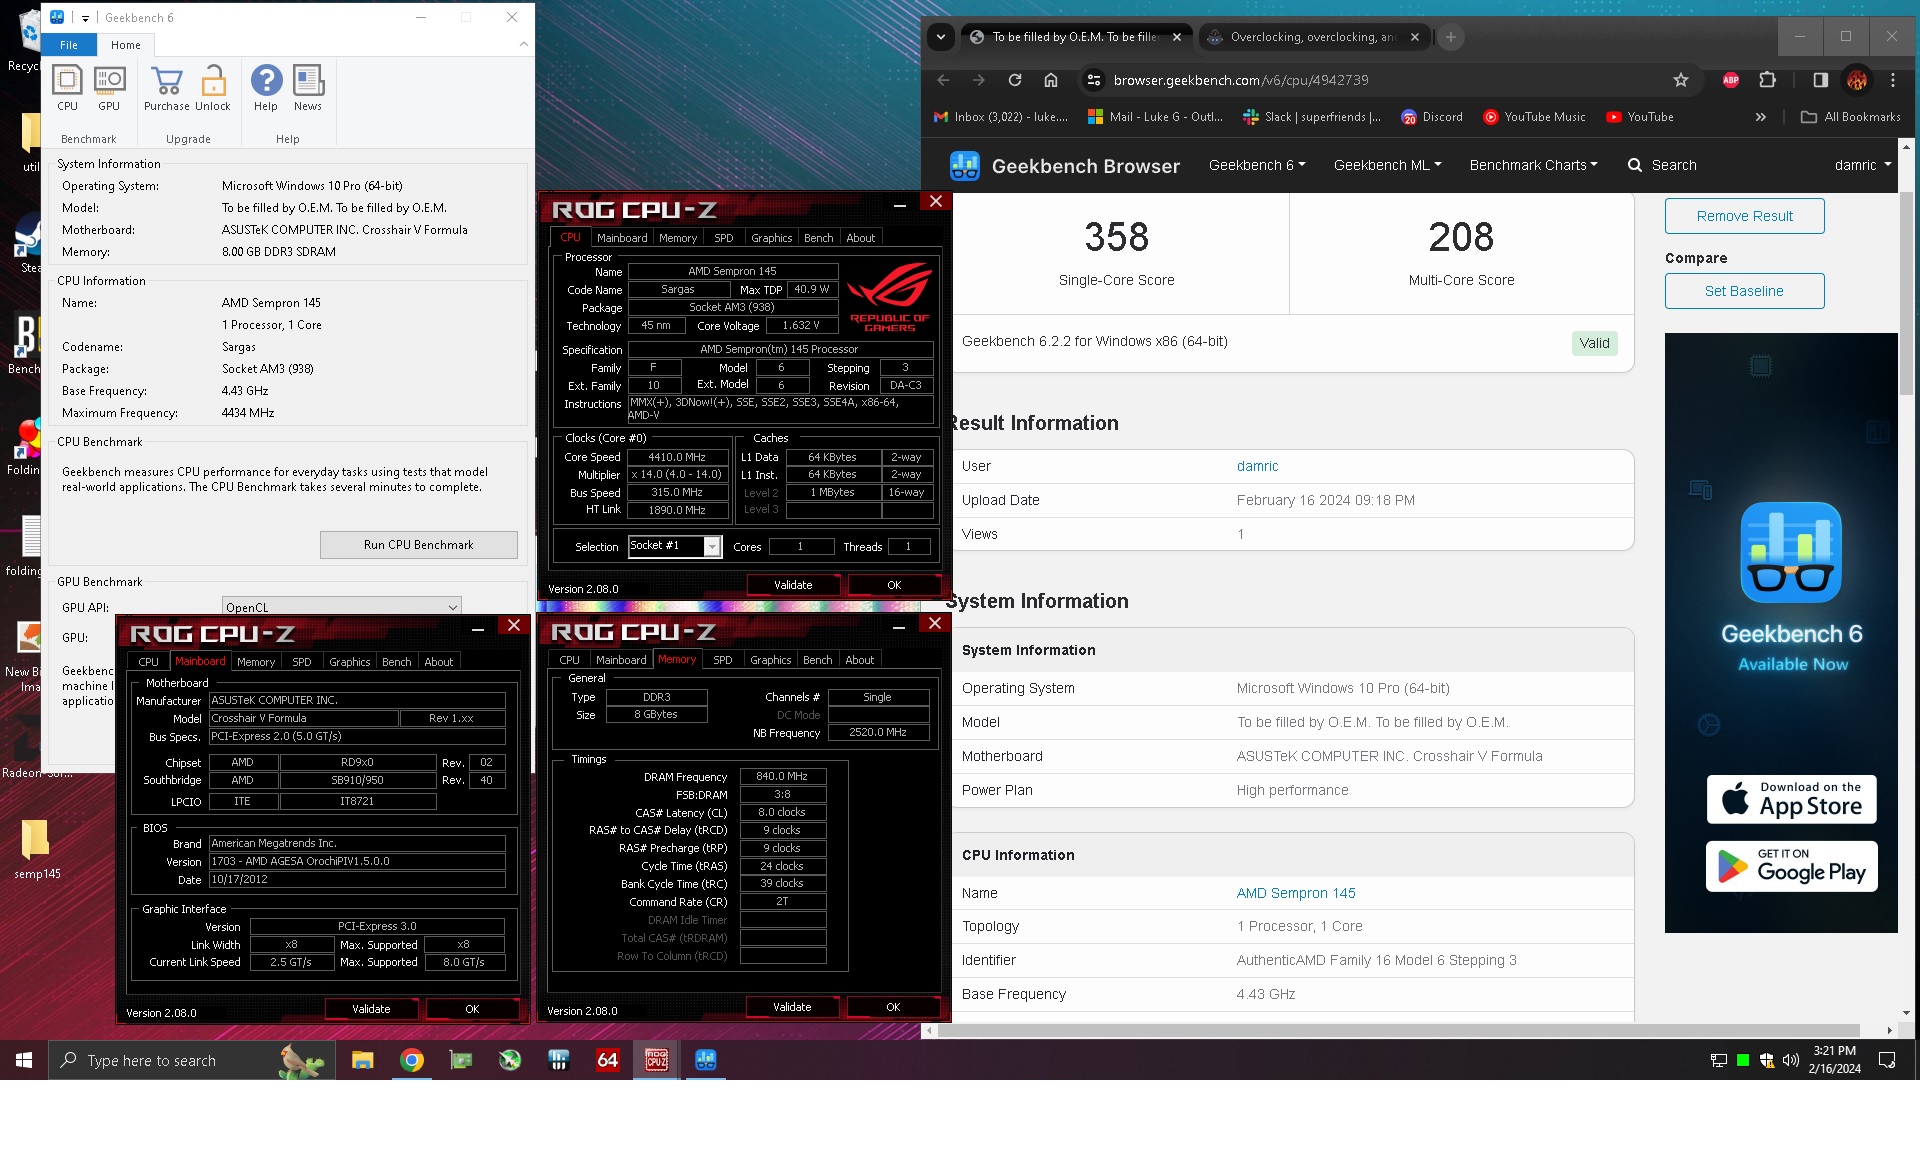Open Bench tab in top CPU-Z window
Image resolution: width=1920 pixels, height=1152 pixels.
(x=818, y=238)
